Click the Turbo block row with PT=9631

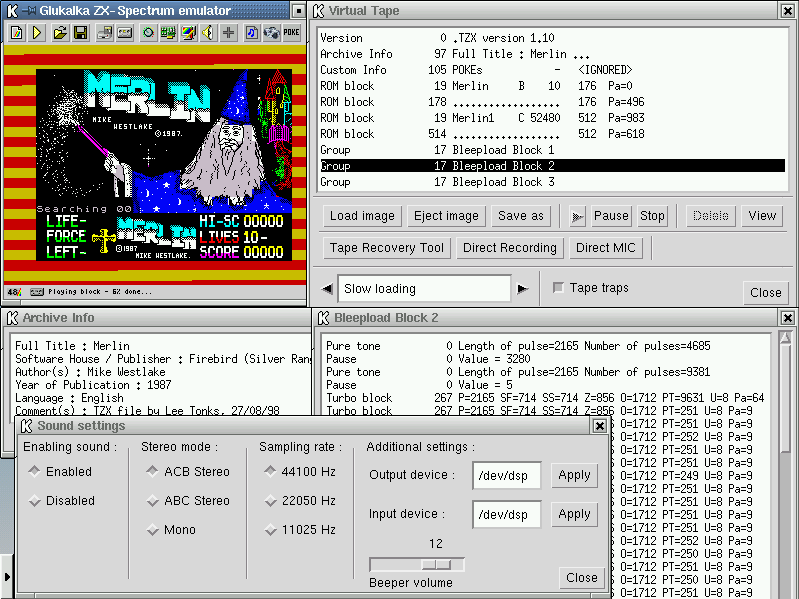pos(548,398)
